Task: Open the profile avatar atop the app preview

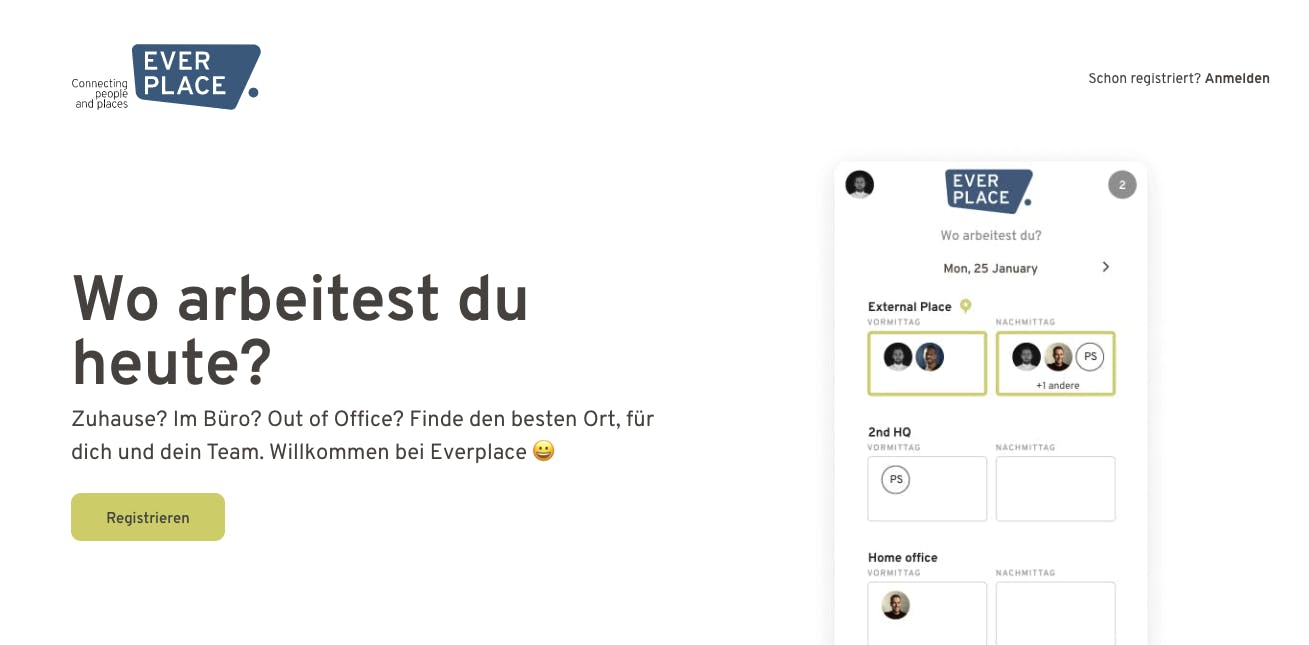Action: click(x=860, y=184)
